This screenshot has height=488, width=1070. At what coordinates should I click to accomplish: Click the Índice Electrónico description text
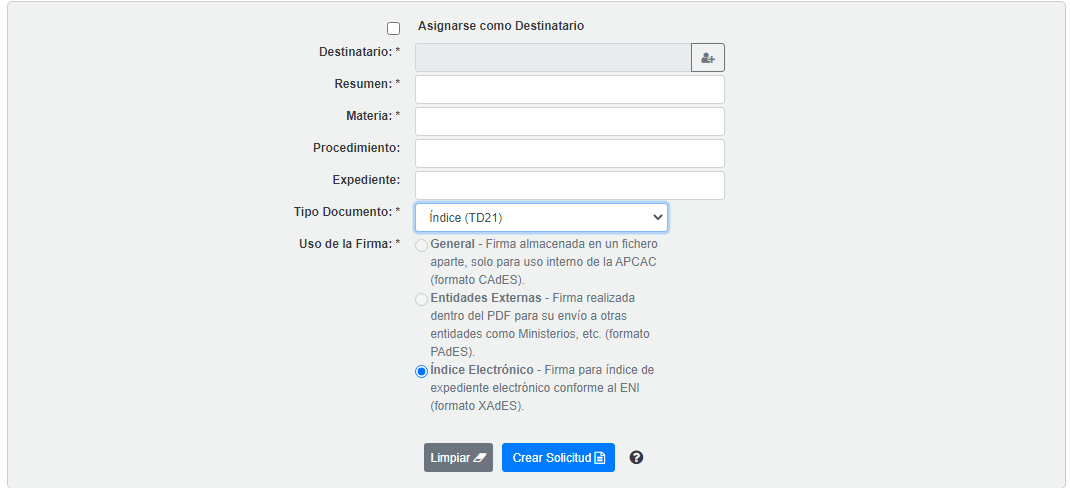click(x=543, y=388)
